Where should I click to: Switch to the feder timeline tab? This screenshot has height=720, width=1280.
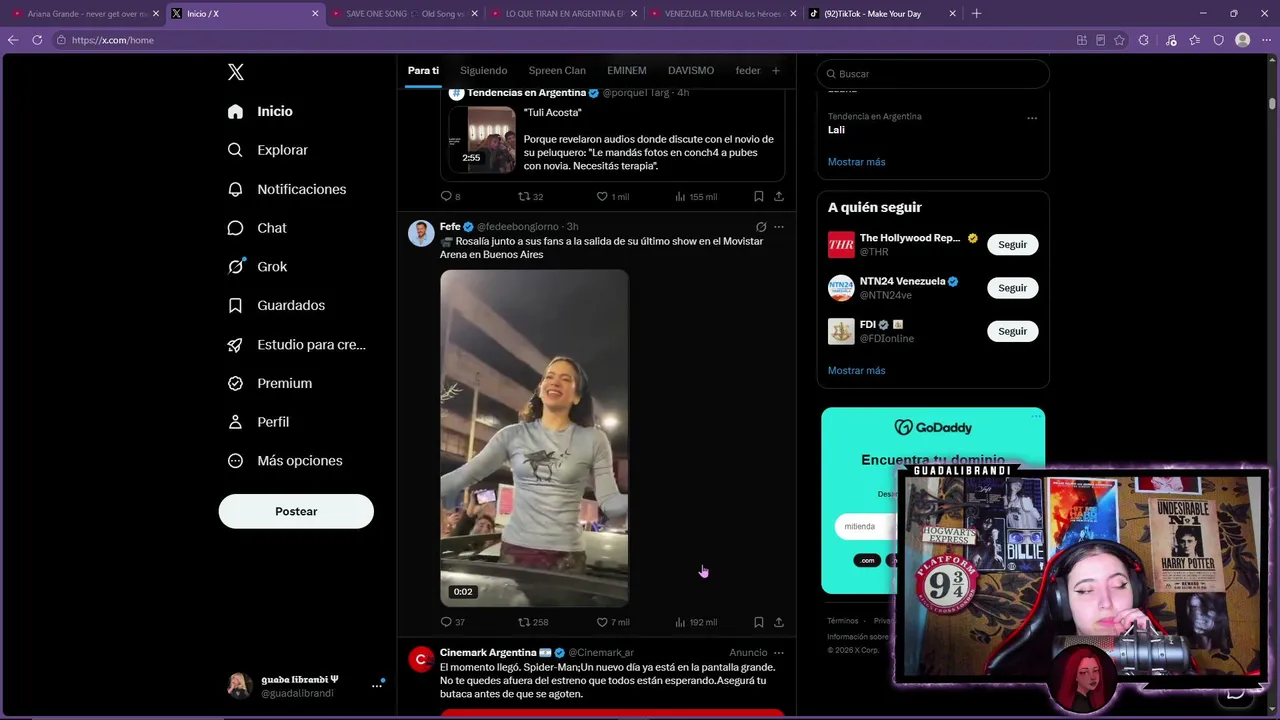(748, 71)
